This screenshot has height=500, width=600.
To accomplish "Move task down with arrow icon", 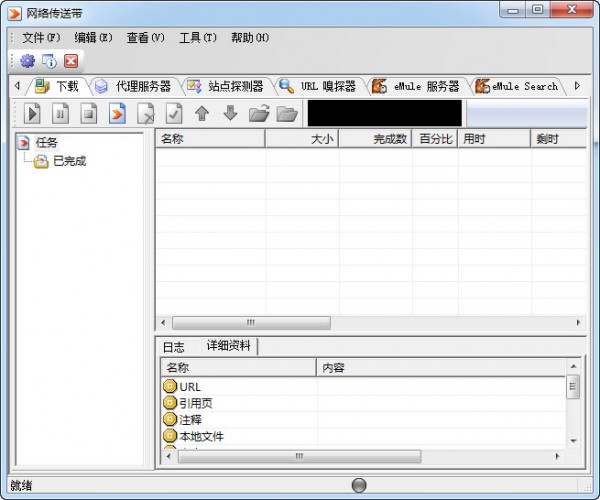I will coord(230,113).
